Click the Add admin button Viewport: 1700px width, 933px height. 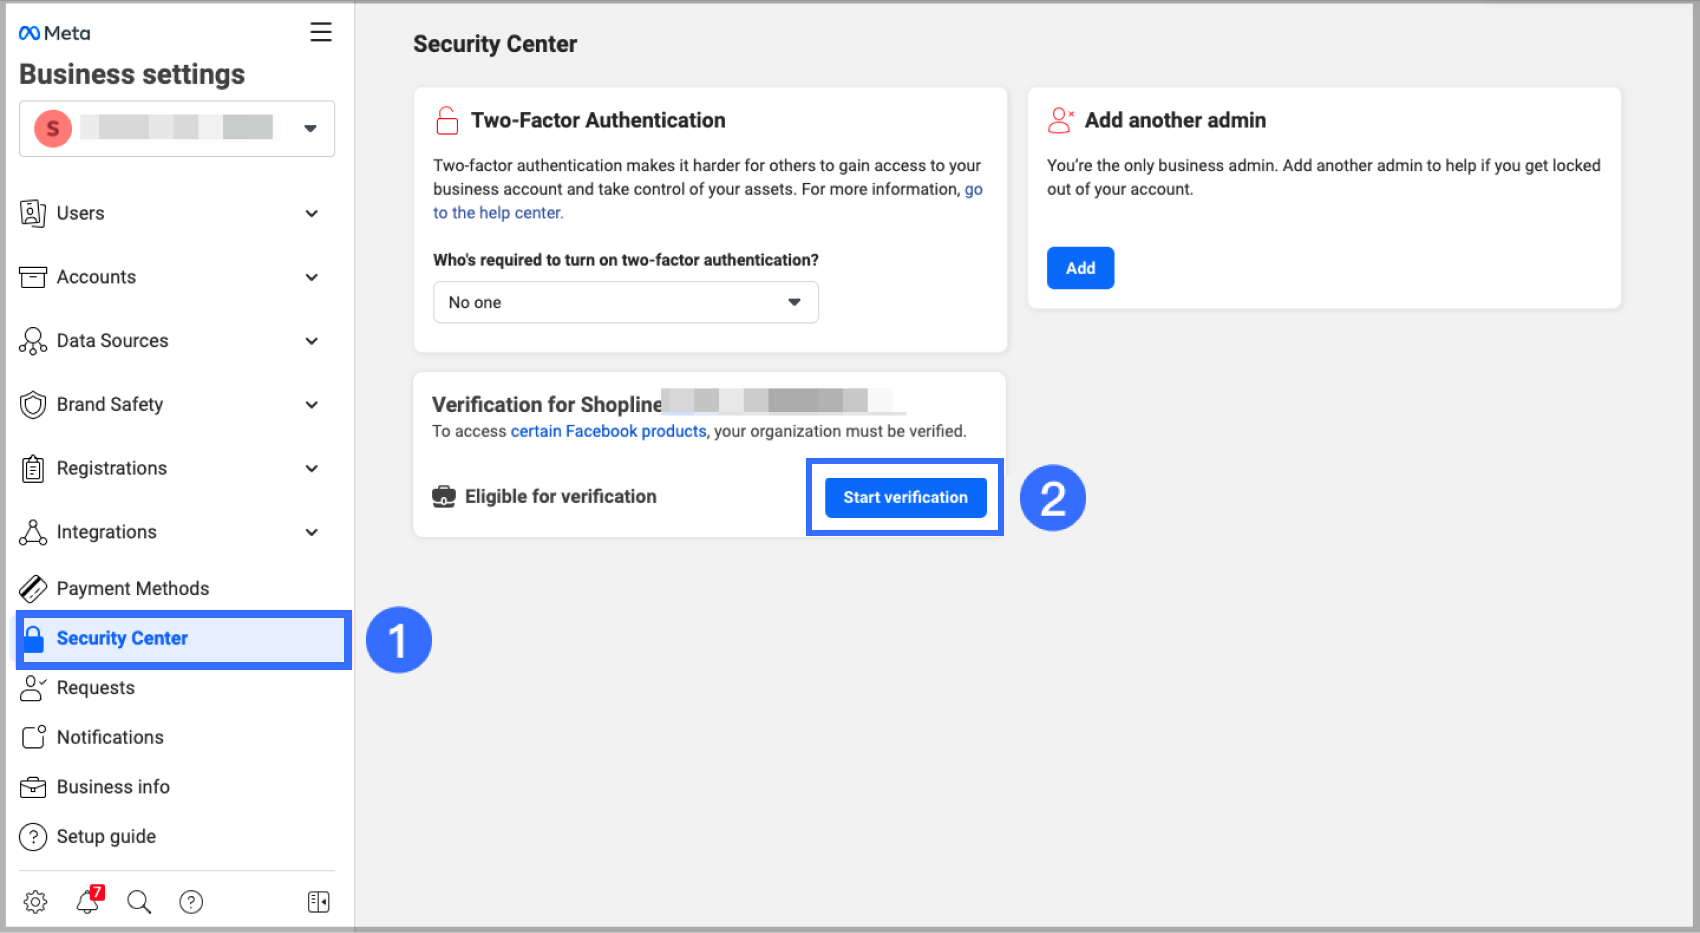point(1080,268)
